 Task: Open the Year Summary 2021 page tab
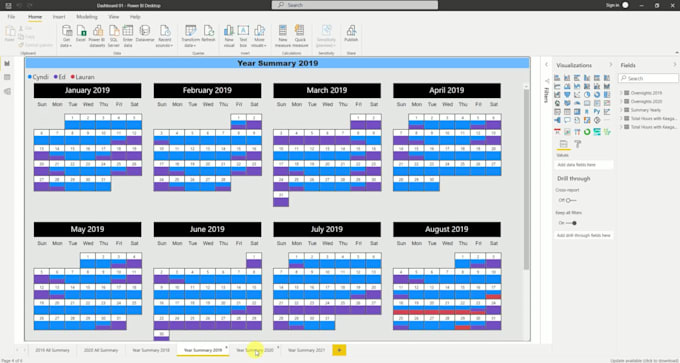click(x=306, y=350)
